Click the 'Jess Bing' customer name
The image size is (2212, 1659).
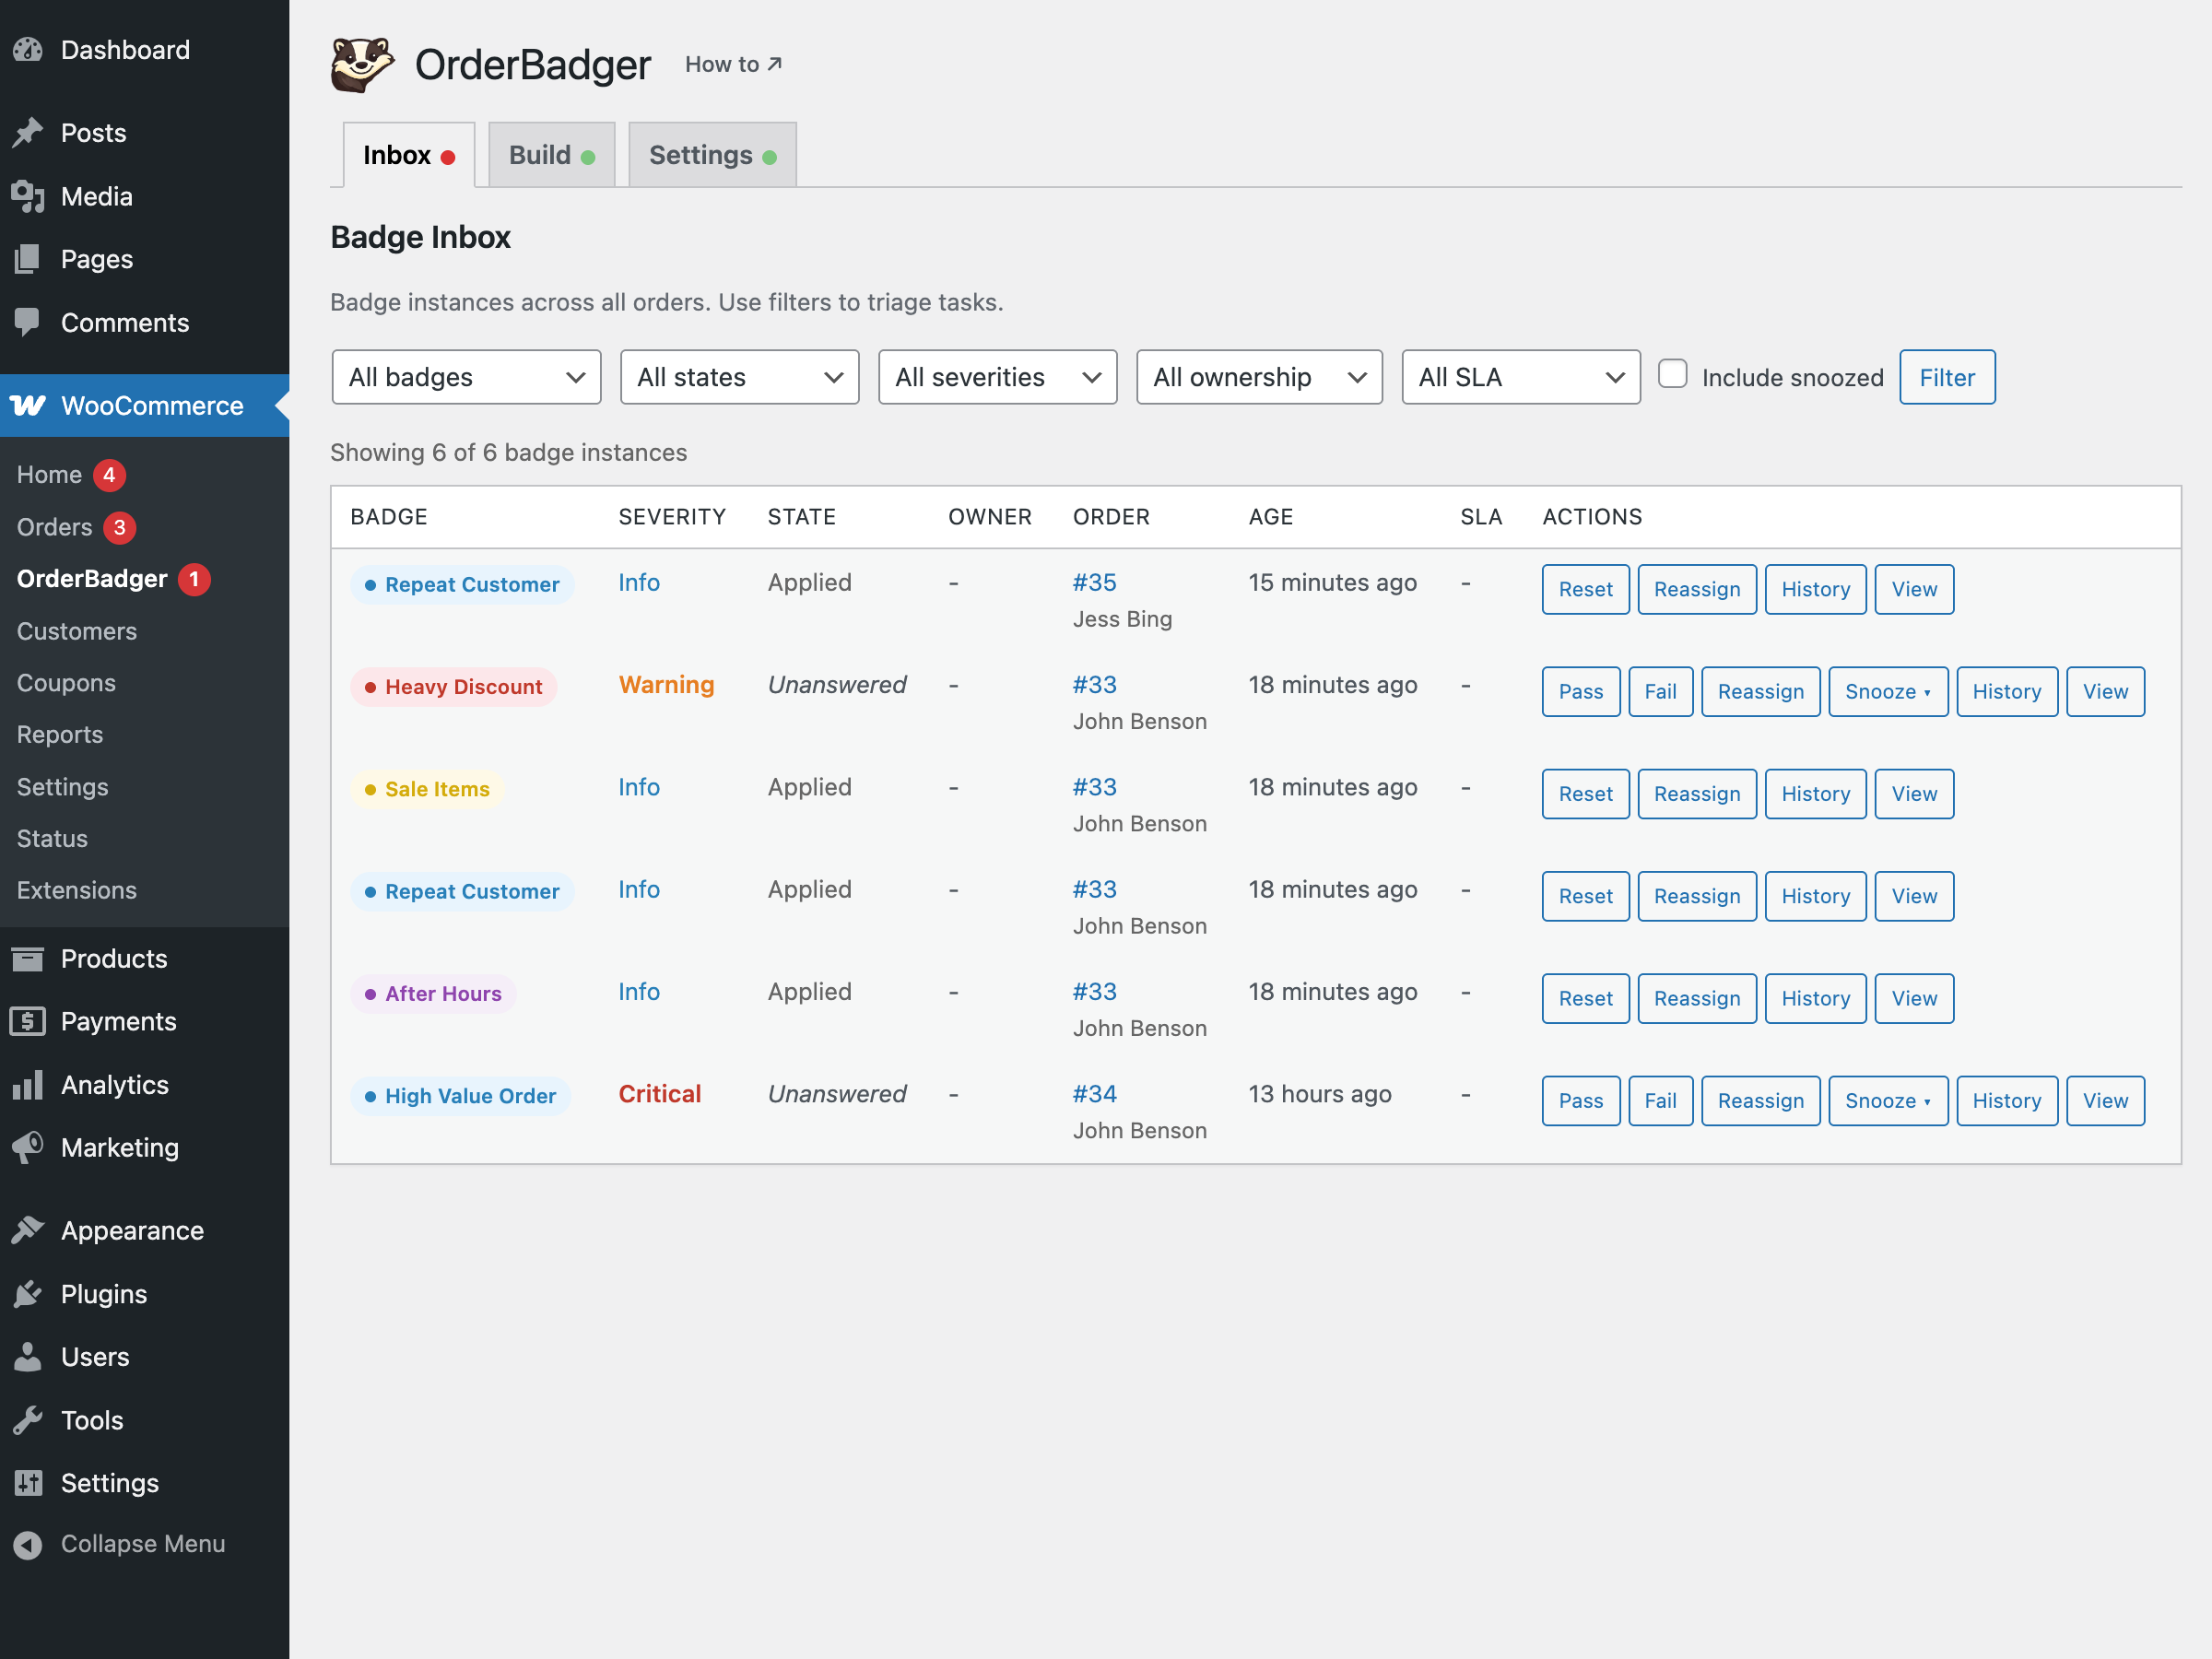pyautogui.click(x=1122, y=619)
